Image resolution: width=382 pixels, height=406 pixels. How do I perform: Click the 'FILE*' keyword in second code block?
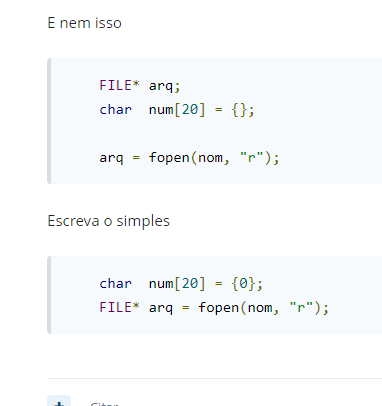tap(119, 307)
